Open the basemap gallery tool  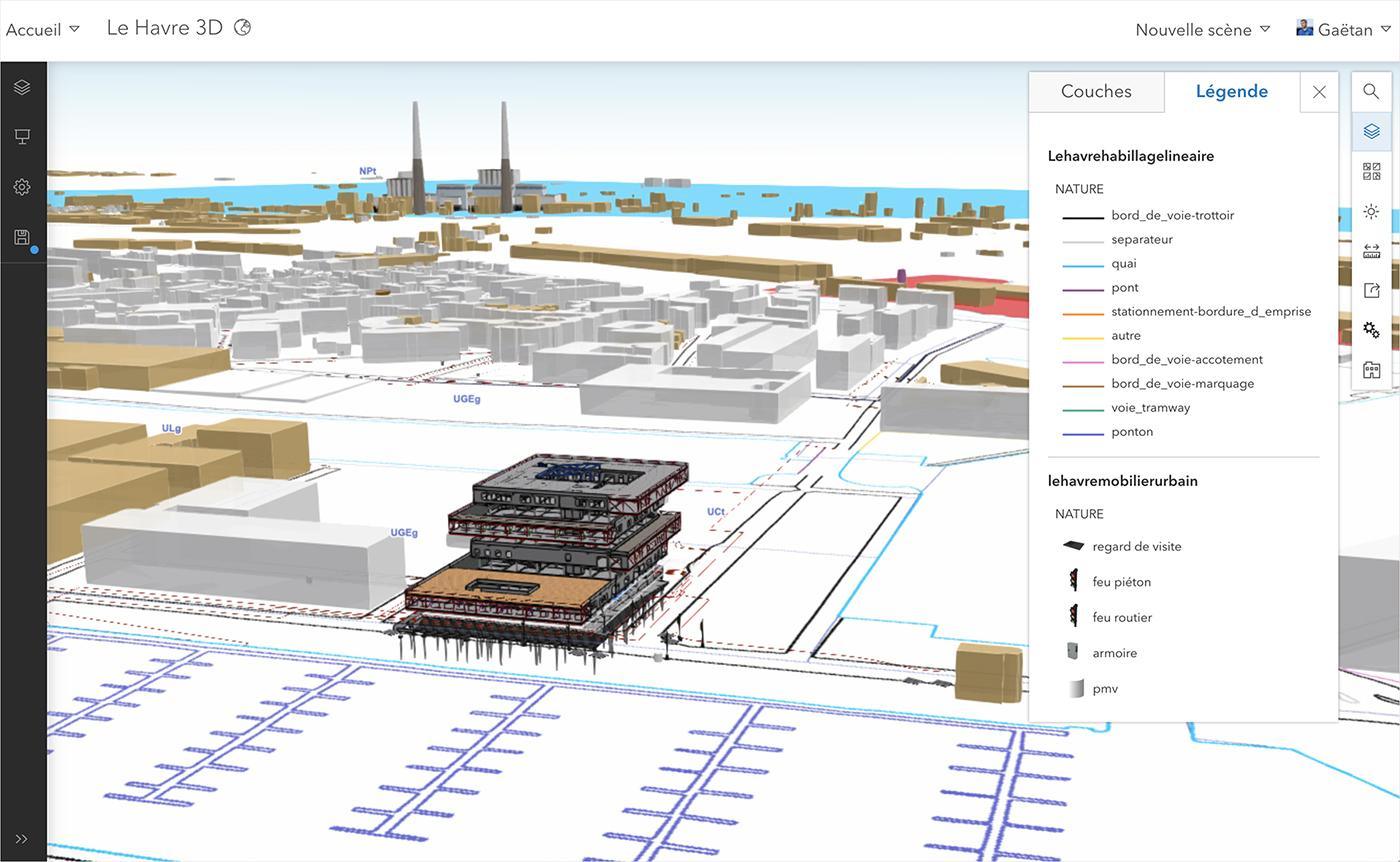pyautogui.click(x=1371, y=171)
